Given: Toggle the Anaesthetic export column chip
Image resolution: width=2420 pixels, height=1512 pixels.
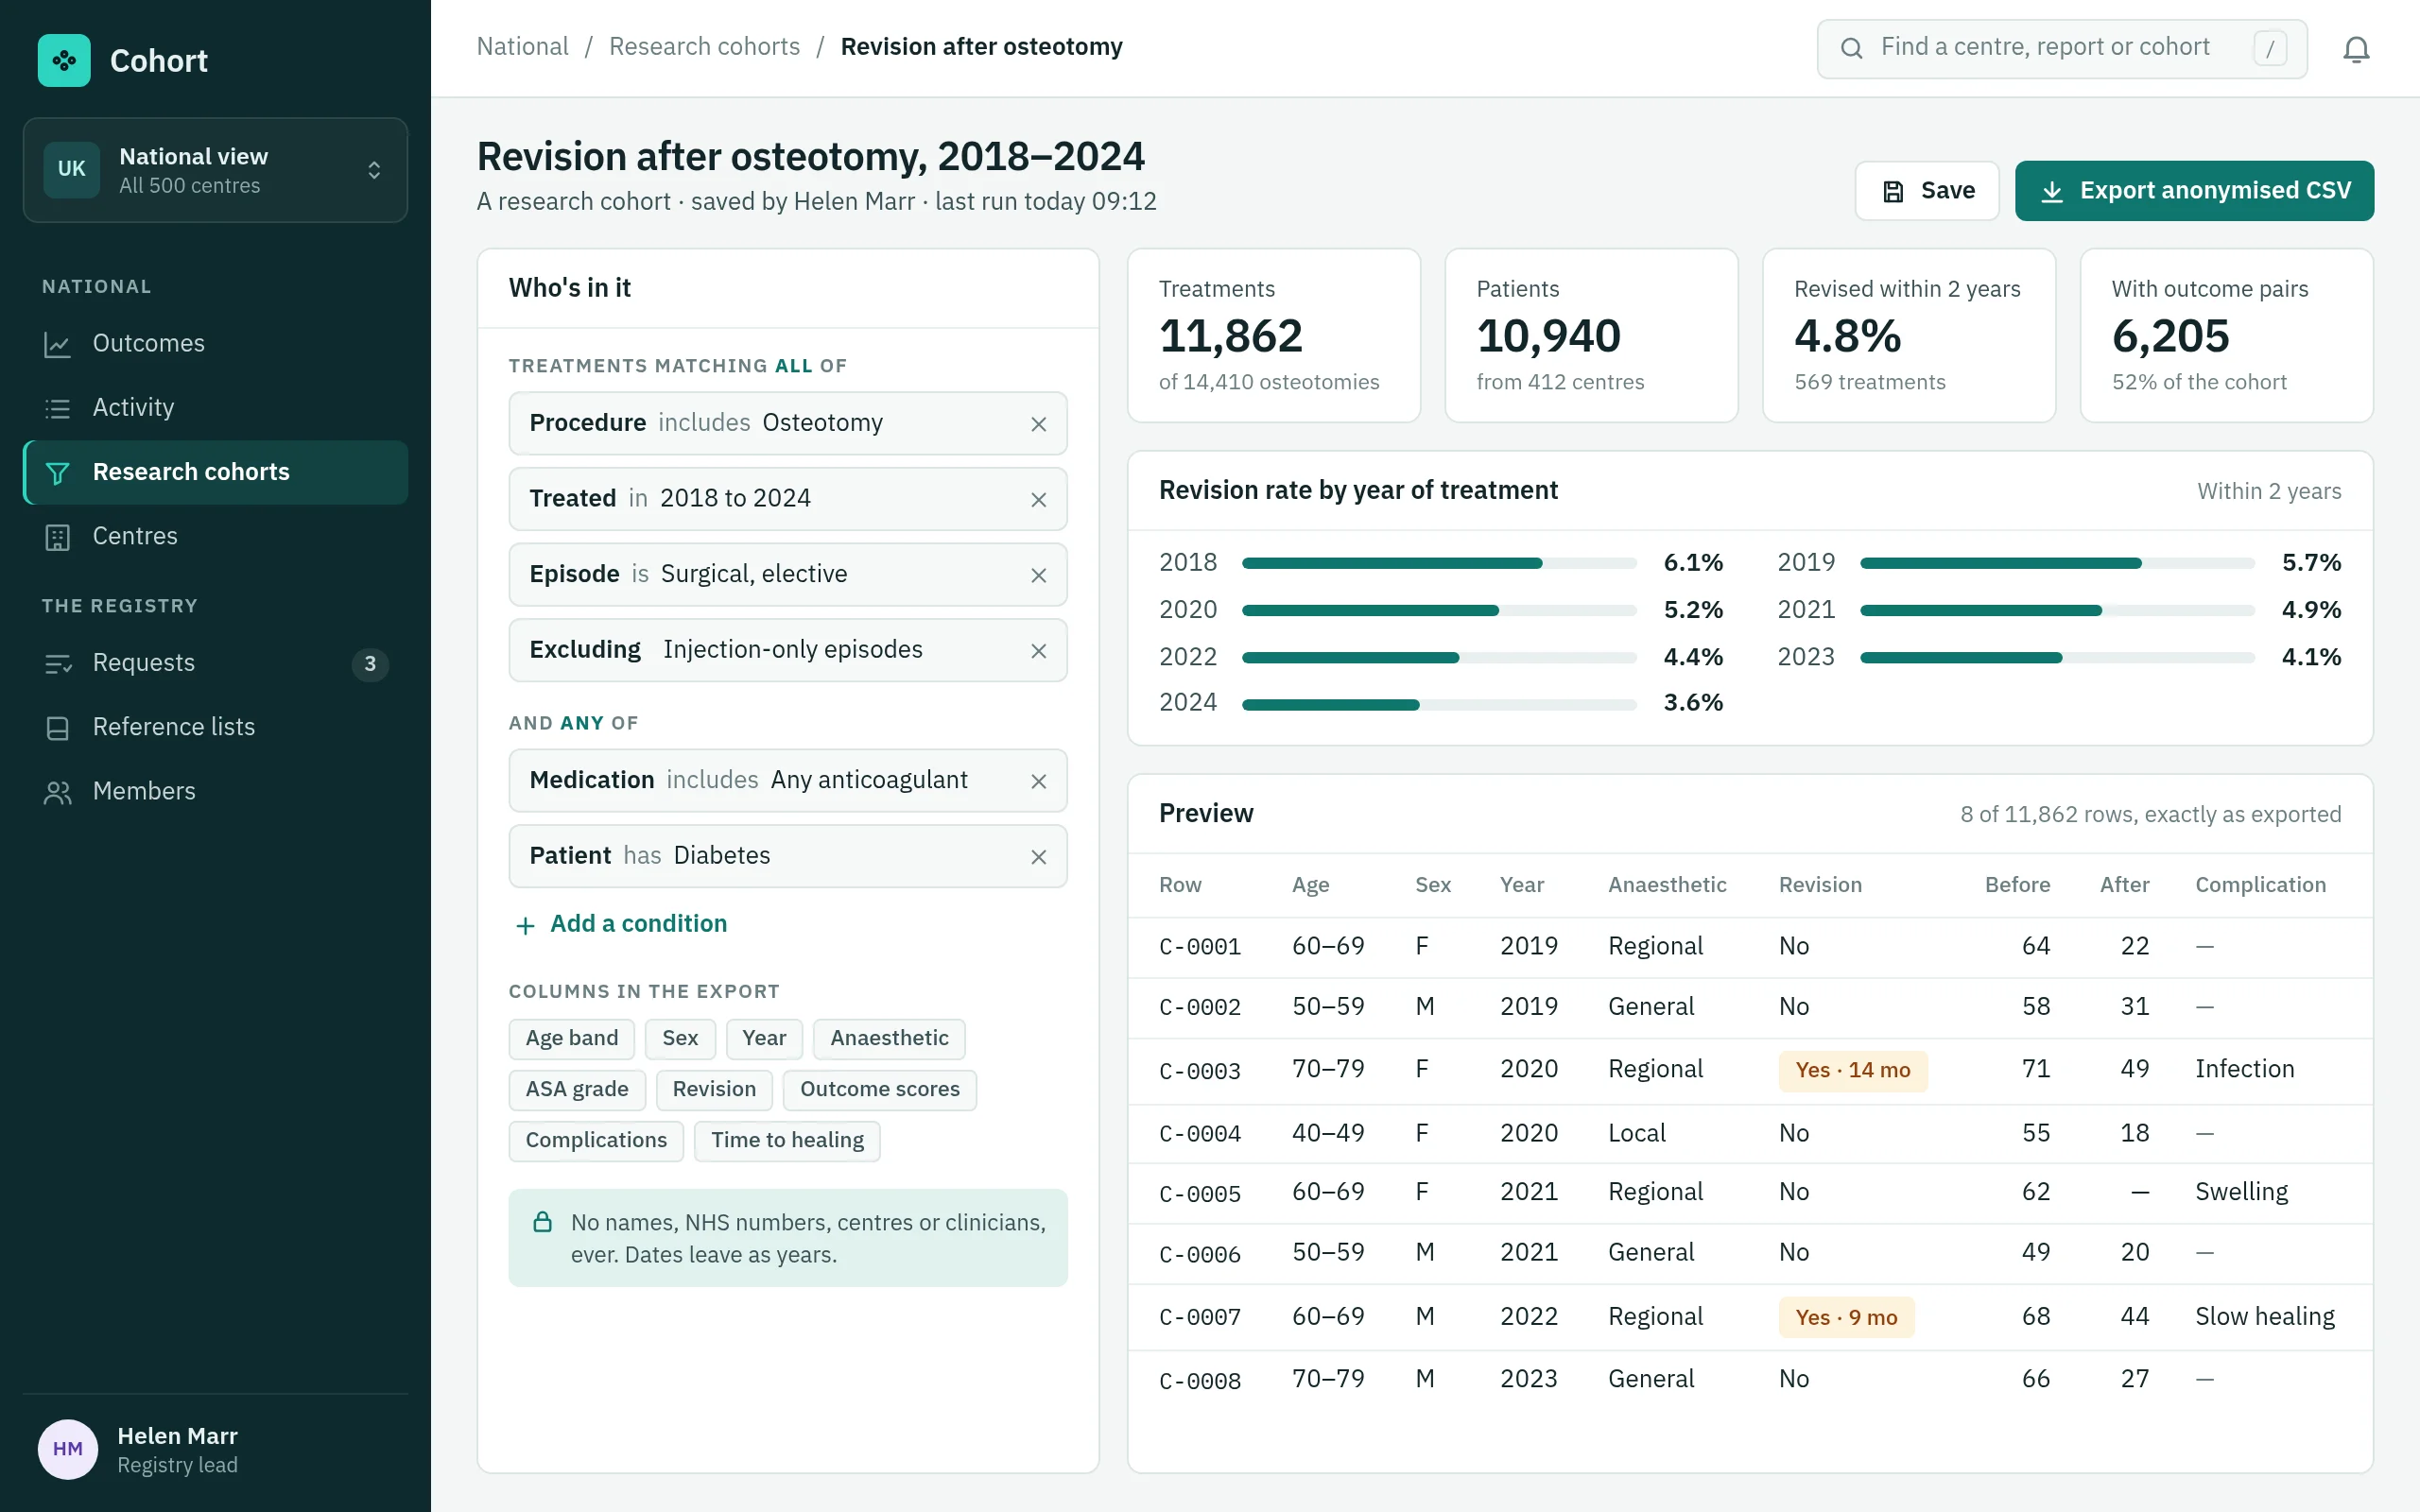Looking at the screenshot, I should coord(889,1038).
